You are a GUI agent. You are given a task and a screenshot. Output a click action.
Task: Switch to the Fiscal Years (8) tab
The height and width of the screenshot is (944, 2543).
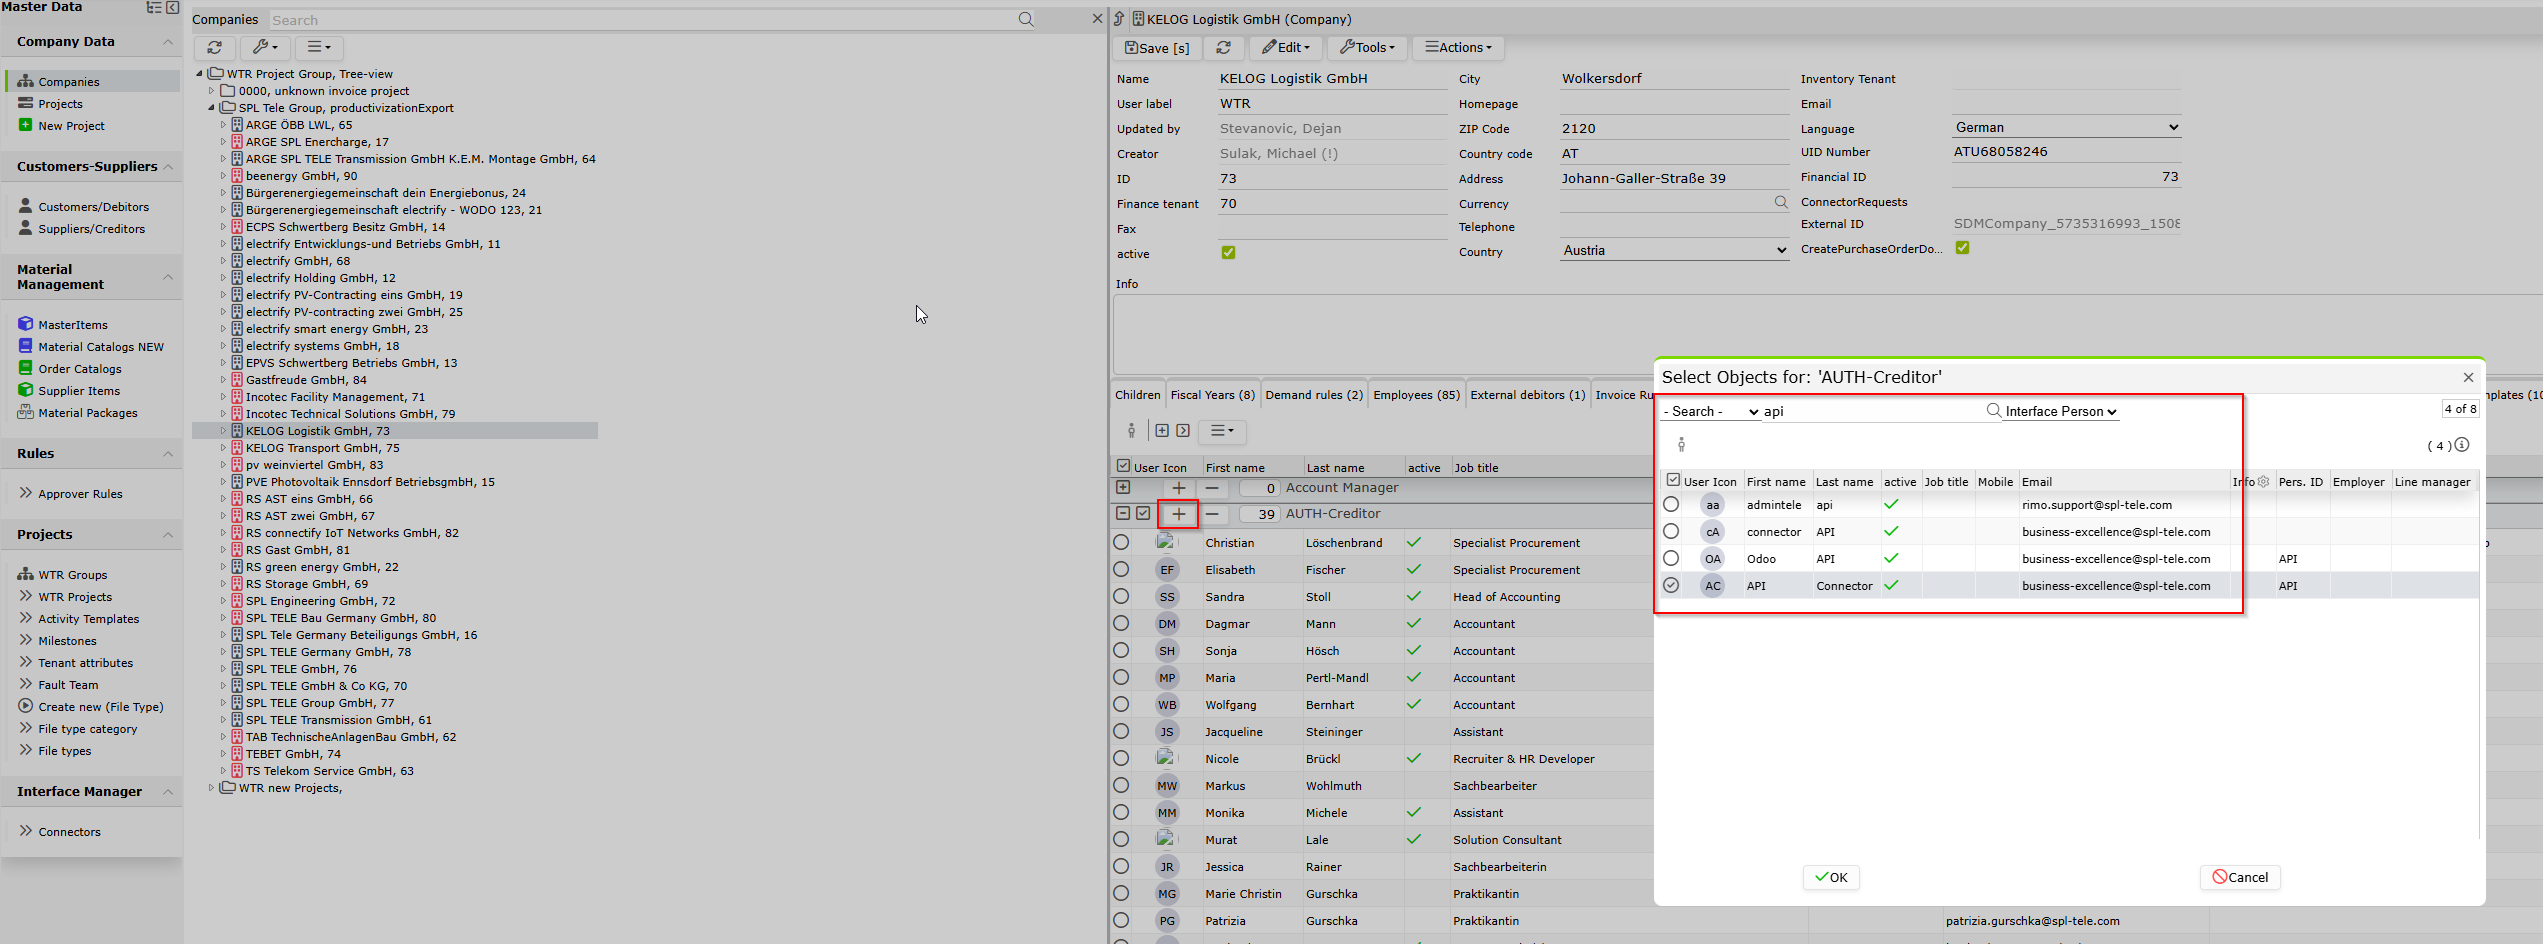click(1212, 395)
